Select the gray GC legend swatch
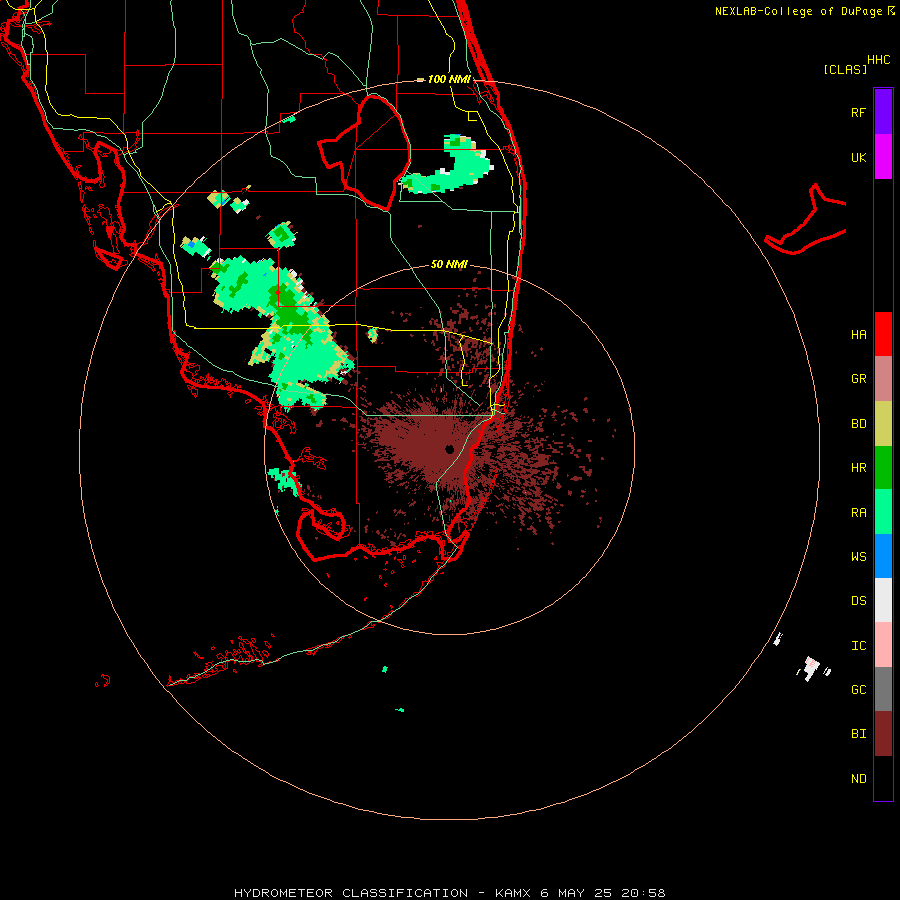This screenshot has height=900, width=900. point(883,689)
